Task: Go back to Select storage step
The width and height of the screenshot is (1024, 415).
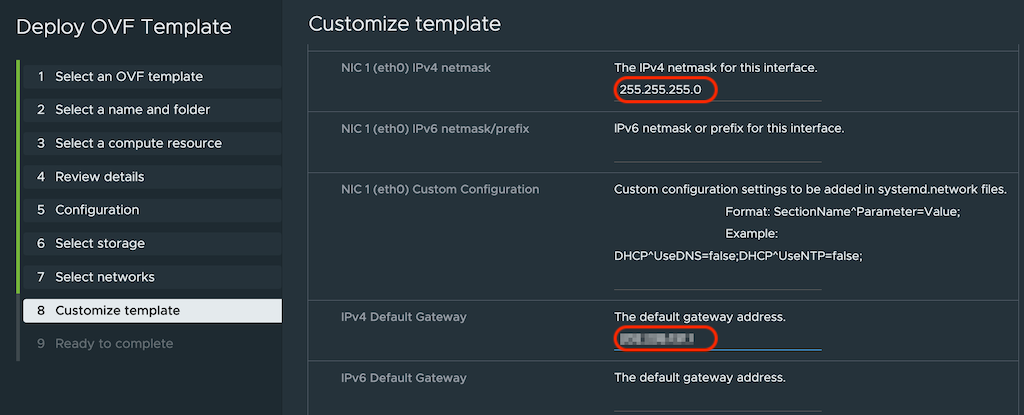Action: coord(100,243)
